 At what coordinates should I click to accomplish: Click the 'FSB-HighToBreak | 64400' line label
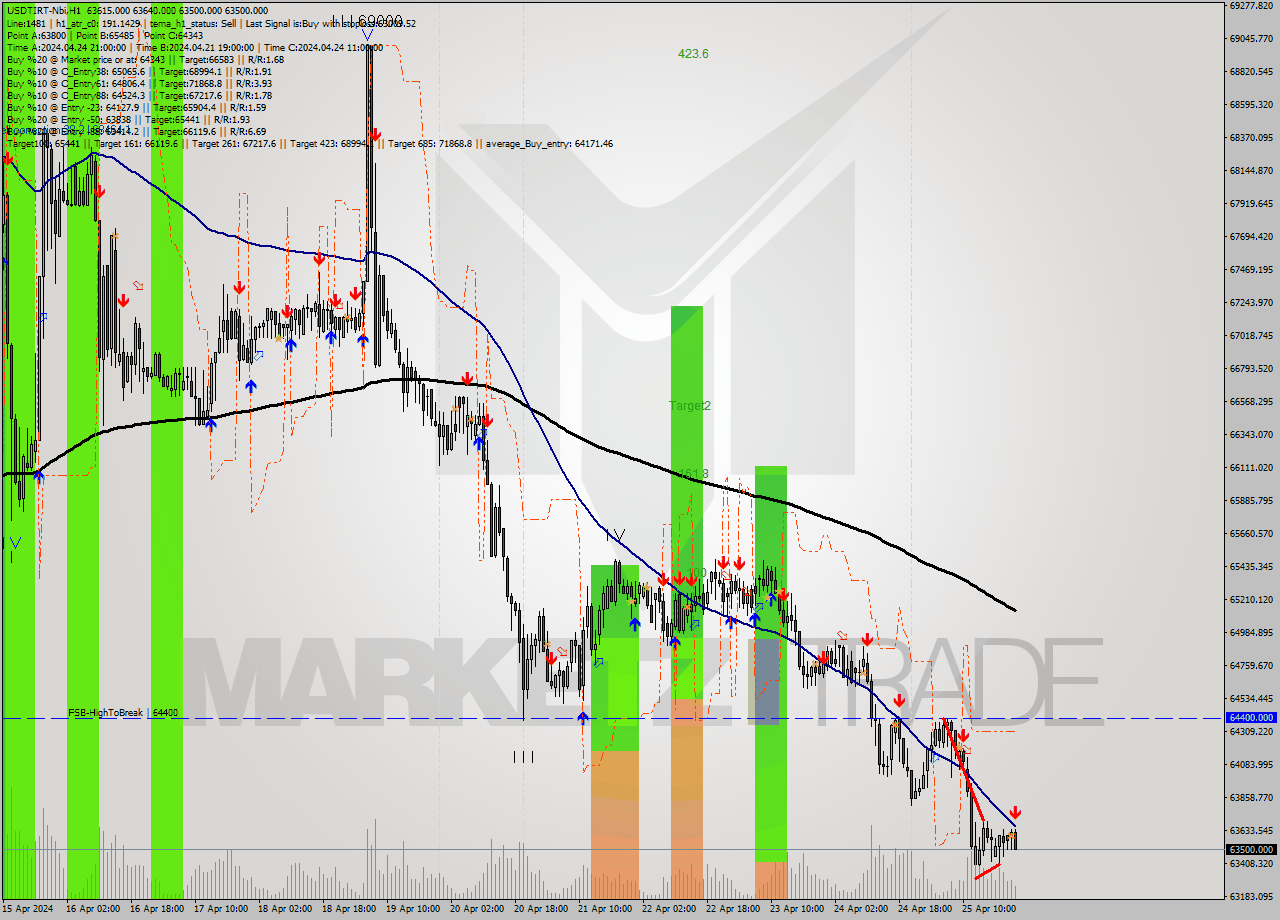[x=123, y=712]
